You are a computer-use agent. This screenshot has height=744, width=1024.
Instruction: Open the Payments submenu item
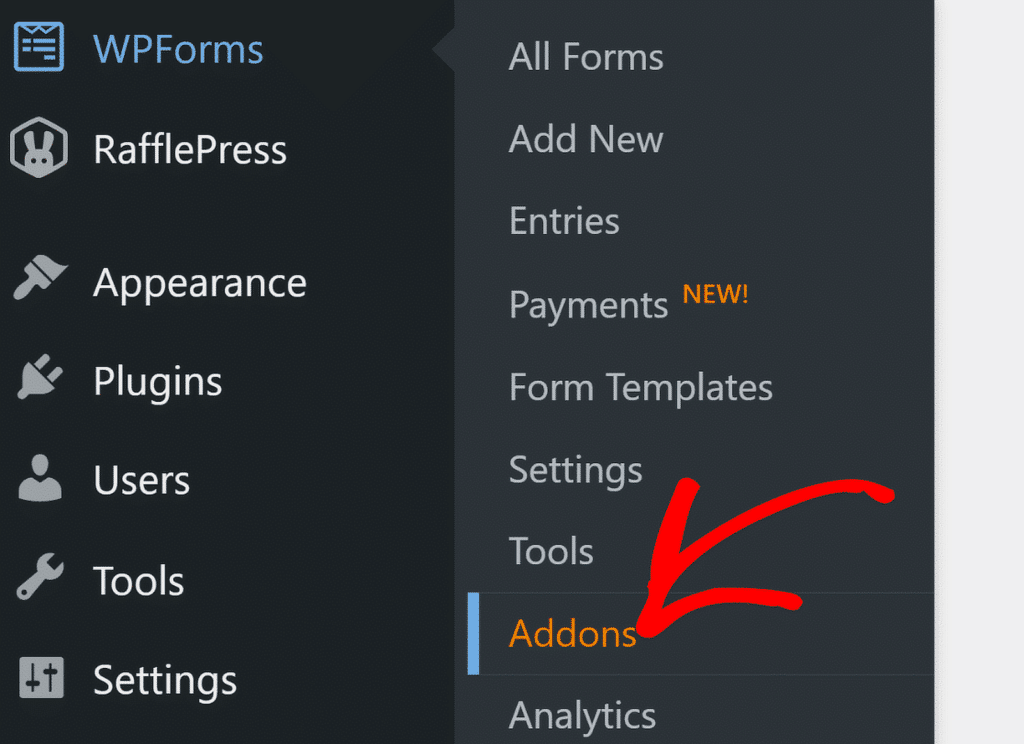pos(588,304)
